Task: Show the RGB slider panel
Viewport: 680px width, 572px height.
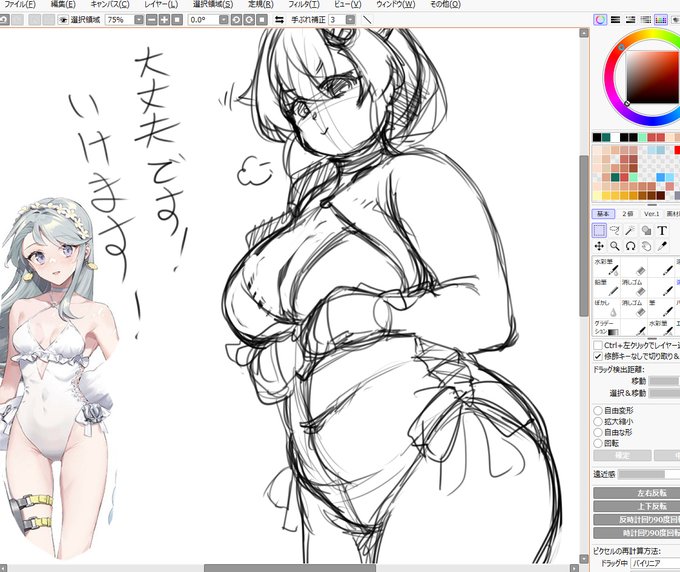Action: (615, 20)
